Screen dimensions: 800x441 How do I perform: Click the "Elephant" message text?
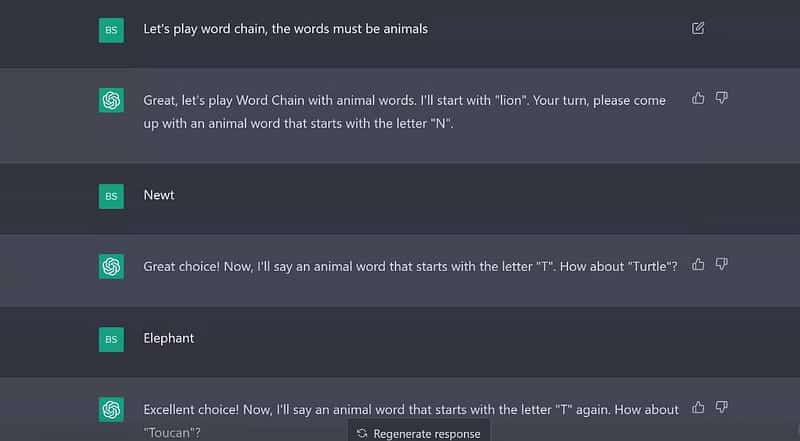[x=169, y=338]
